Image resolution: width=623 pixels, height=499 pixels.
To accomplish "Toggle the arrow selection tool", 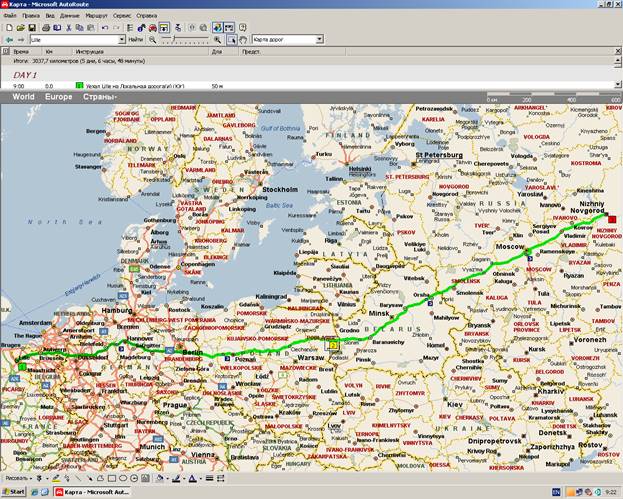I will click(x=231, y=39).
